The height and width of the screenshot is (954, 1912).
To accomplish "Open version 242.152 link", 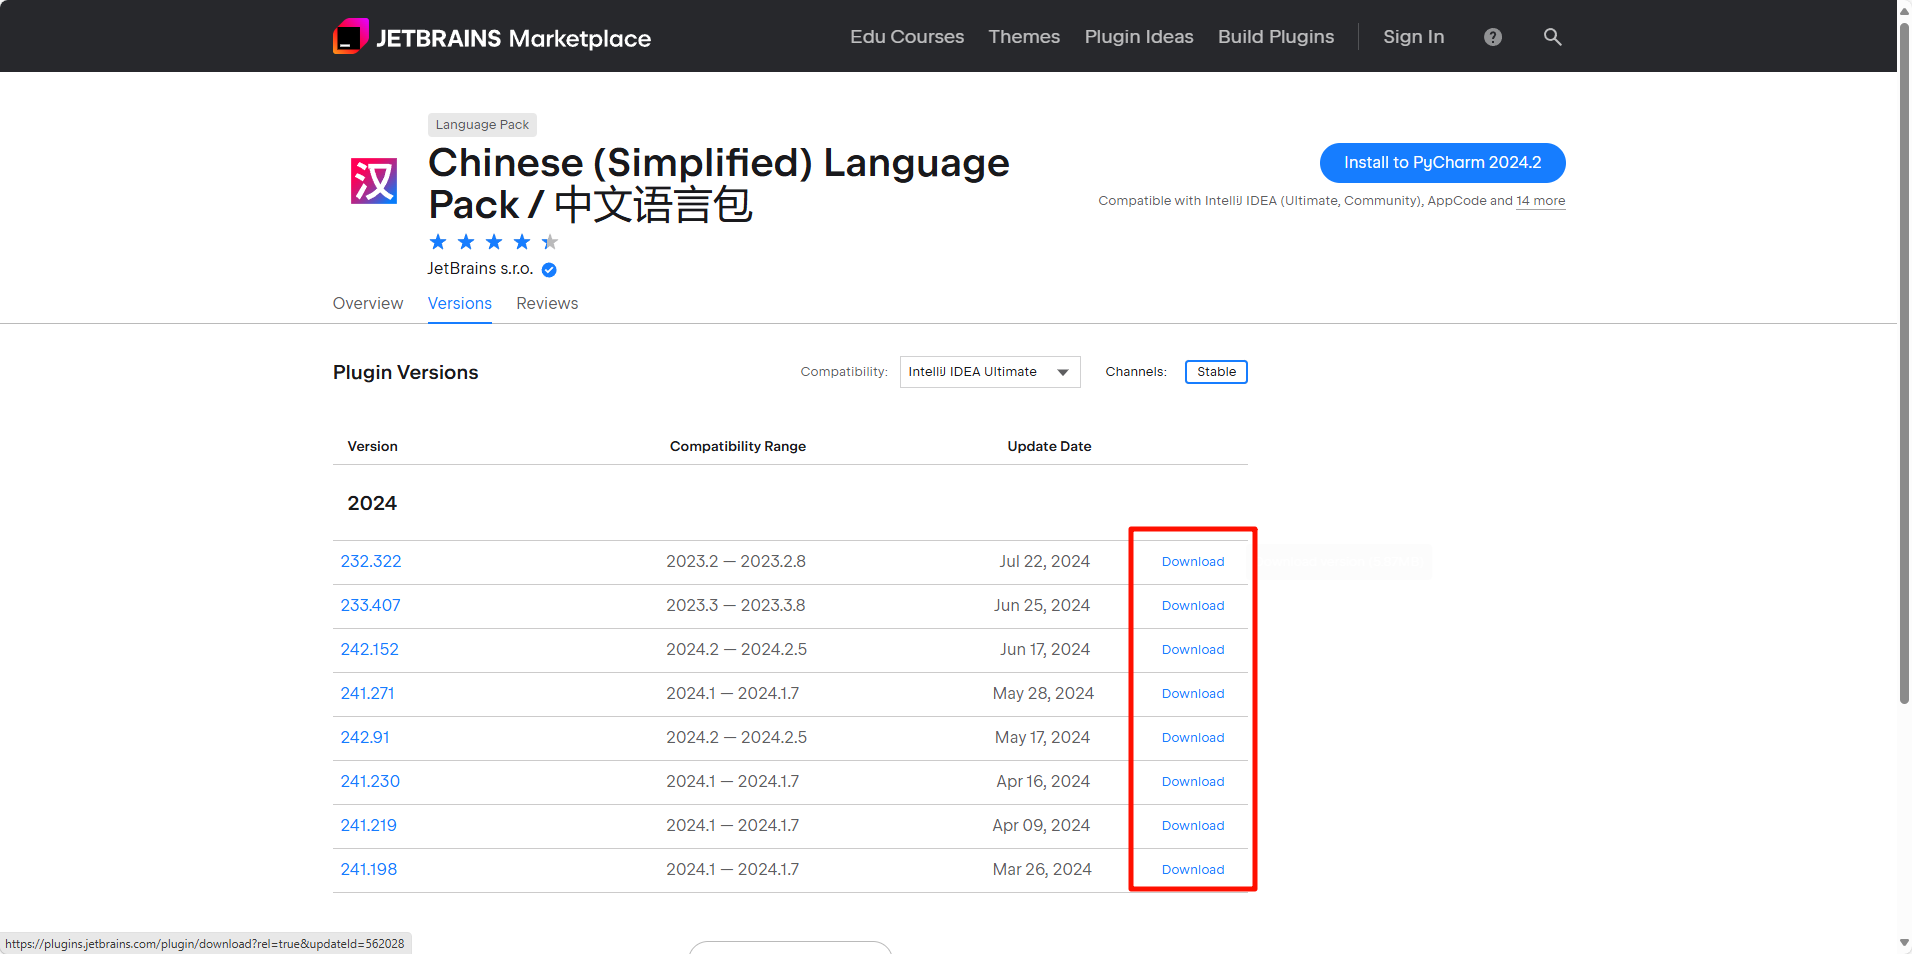I will point(369,650).
